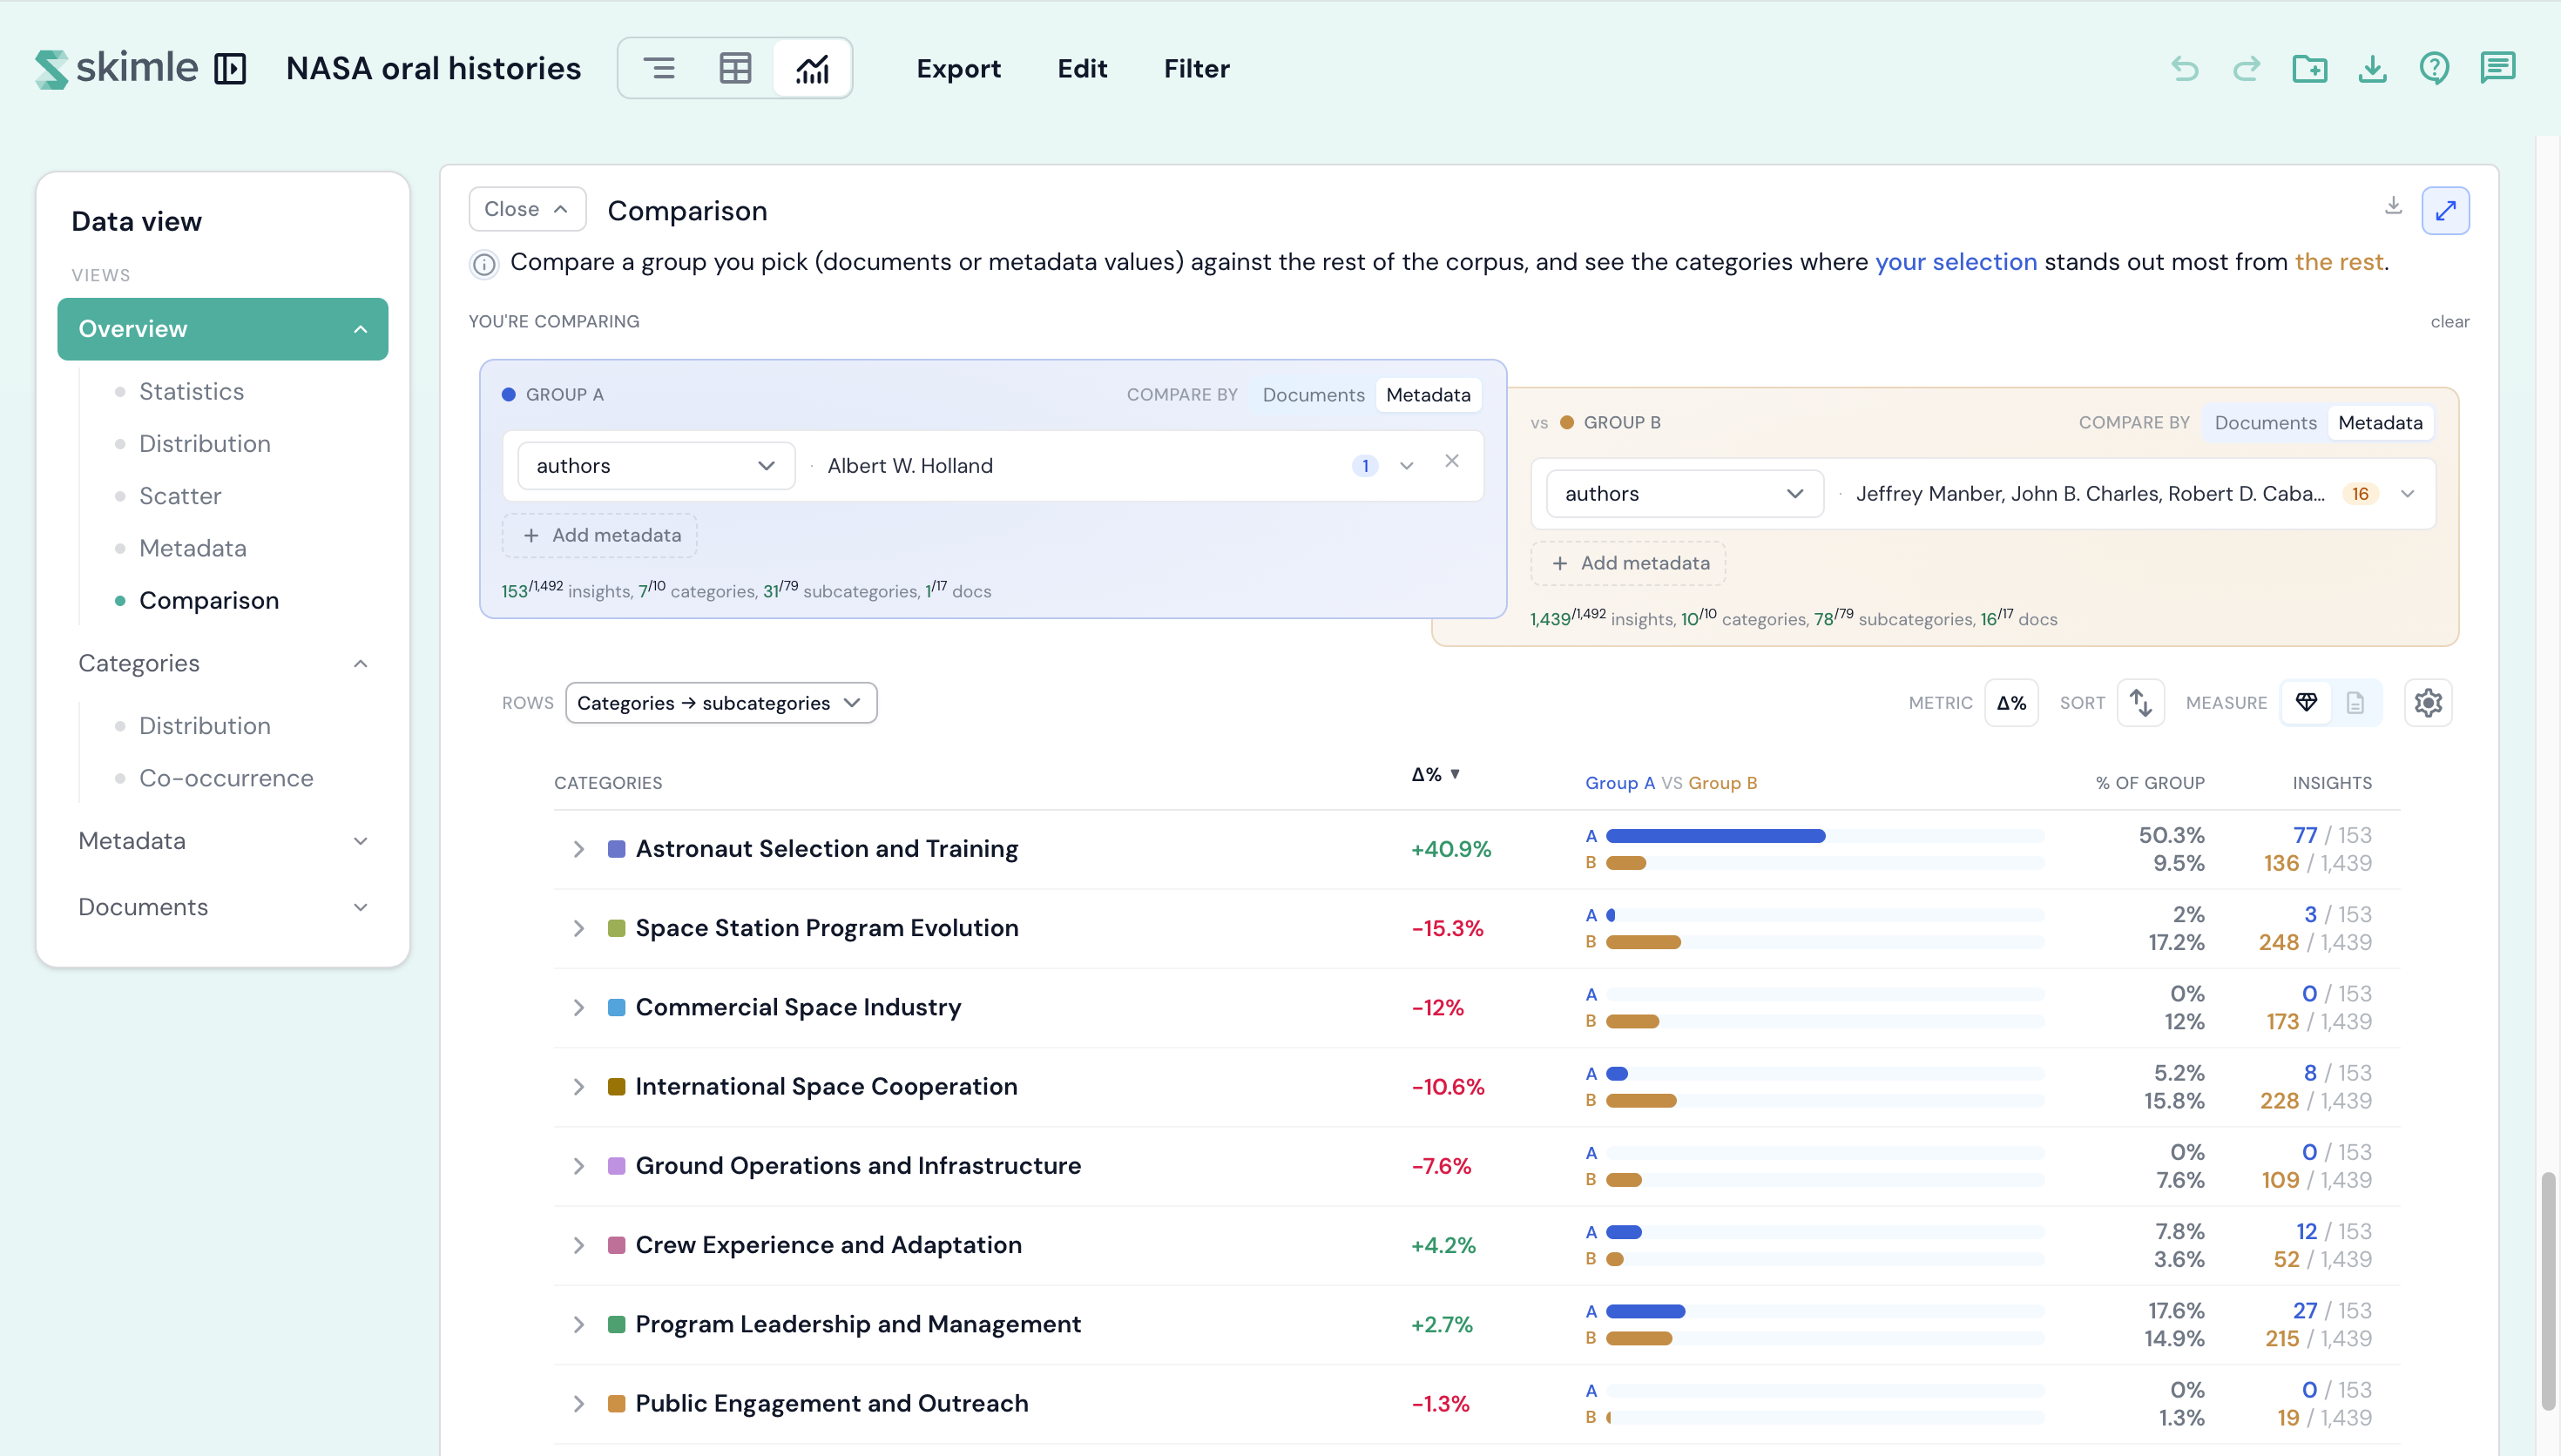This screenshot has height=1456, width=2561.
Task: Expand Comparison panel to fullscreen
Action: coord(2445,210)
